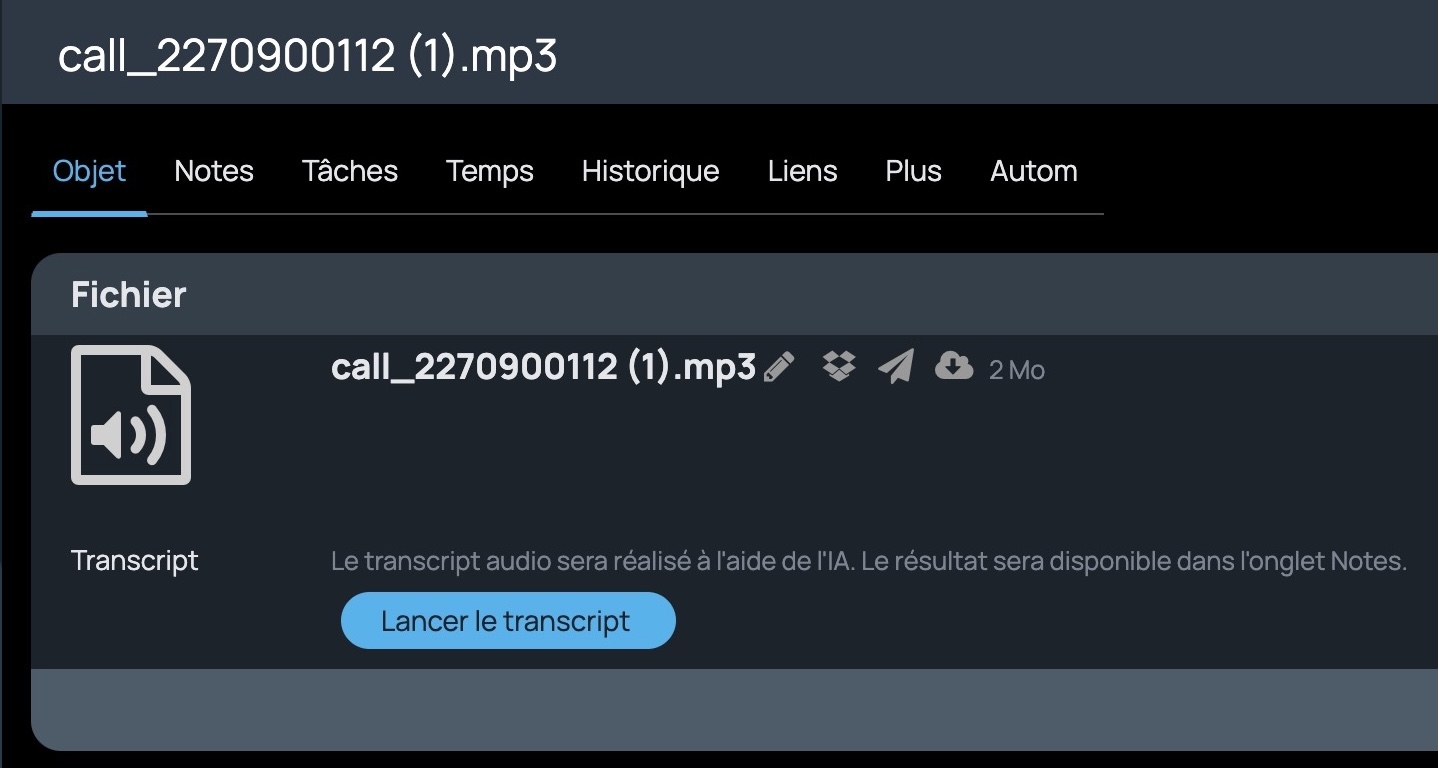Click the page title call_2270900112 (1).mp3
Screen dimensions: 1438x768
click(x=307, y=56)
